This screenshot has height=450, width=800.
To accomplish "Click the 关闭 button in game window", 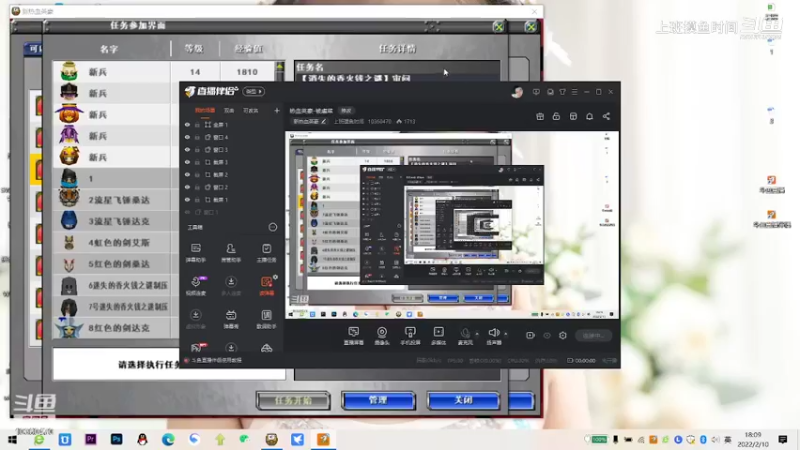I will 463,401.
